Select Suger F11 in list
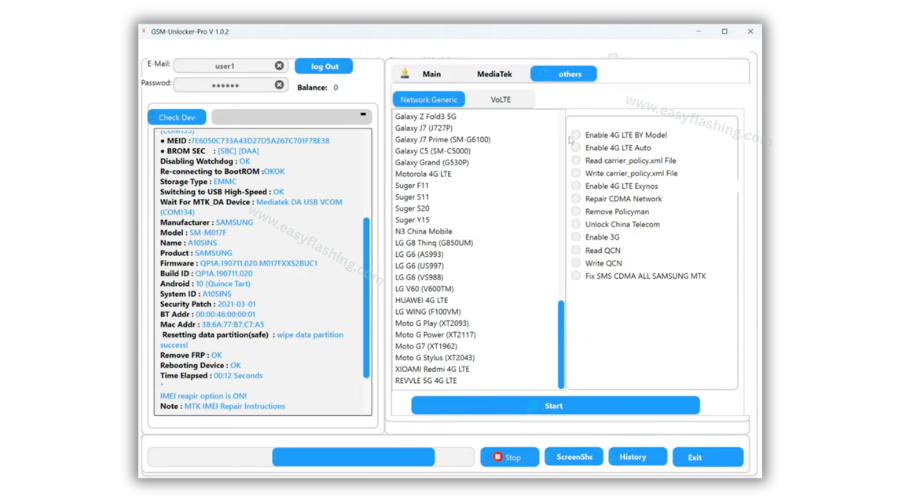The height and width of the screenshot is (500, 900). point(412,185)
